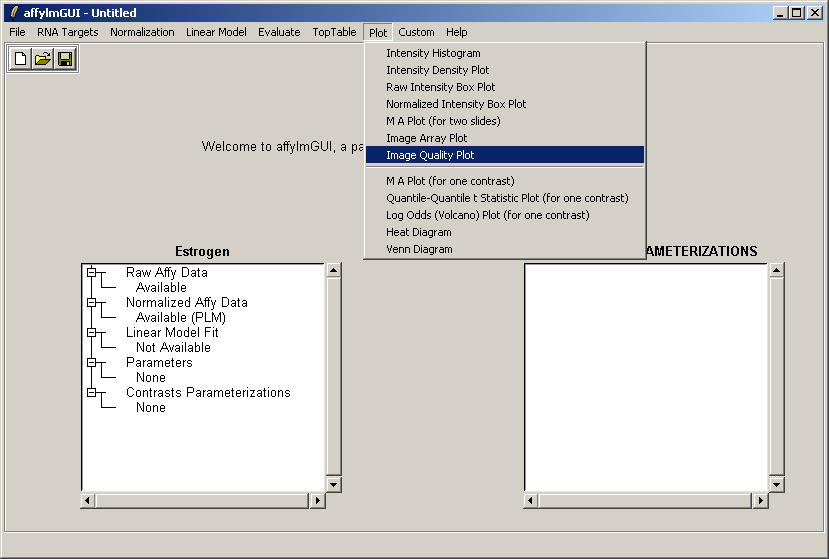Click the affylmGUI title bar feather icon
This screenshot has width=829, height=559.
[x=13, y=13]
